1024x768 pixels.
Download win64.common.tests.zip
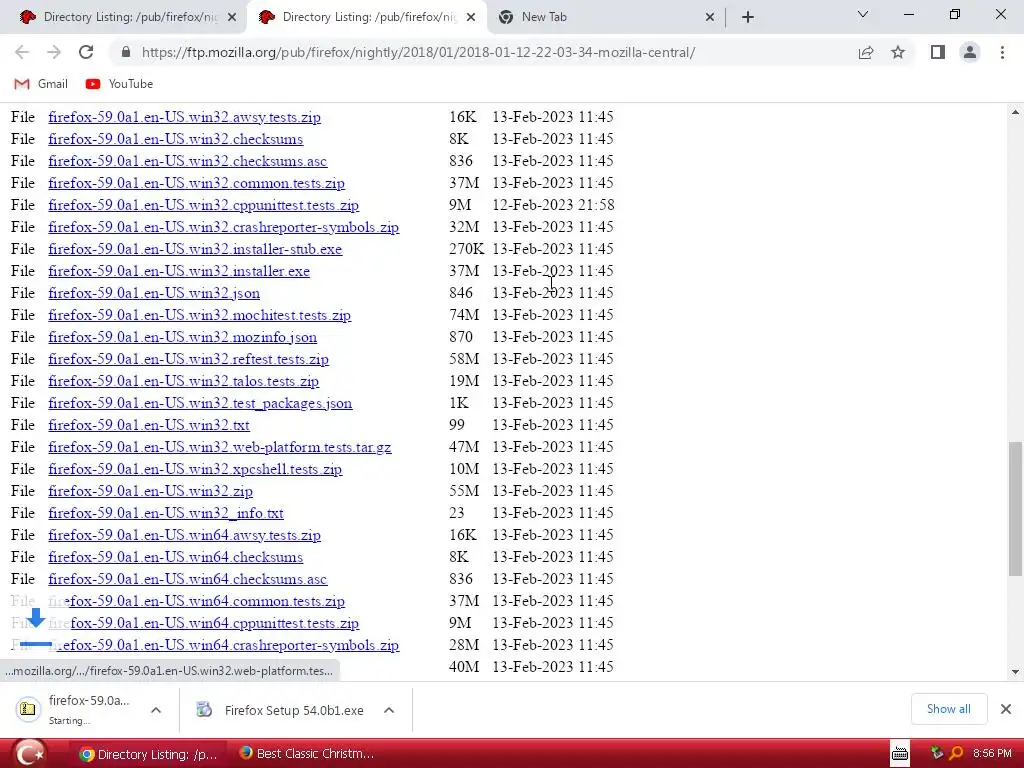[197, 601]
